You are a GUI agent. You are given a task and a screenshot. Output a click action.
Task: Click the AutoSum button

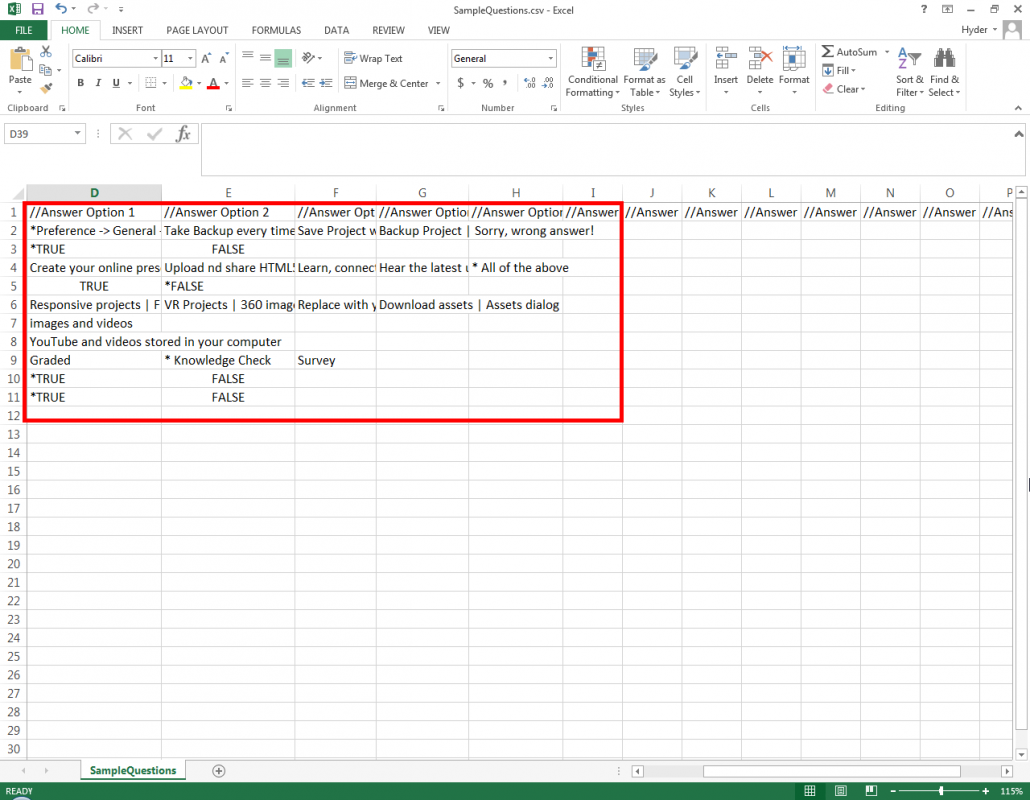tap(848, 52)
